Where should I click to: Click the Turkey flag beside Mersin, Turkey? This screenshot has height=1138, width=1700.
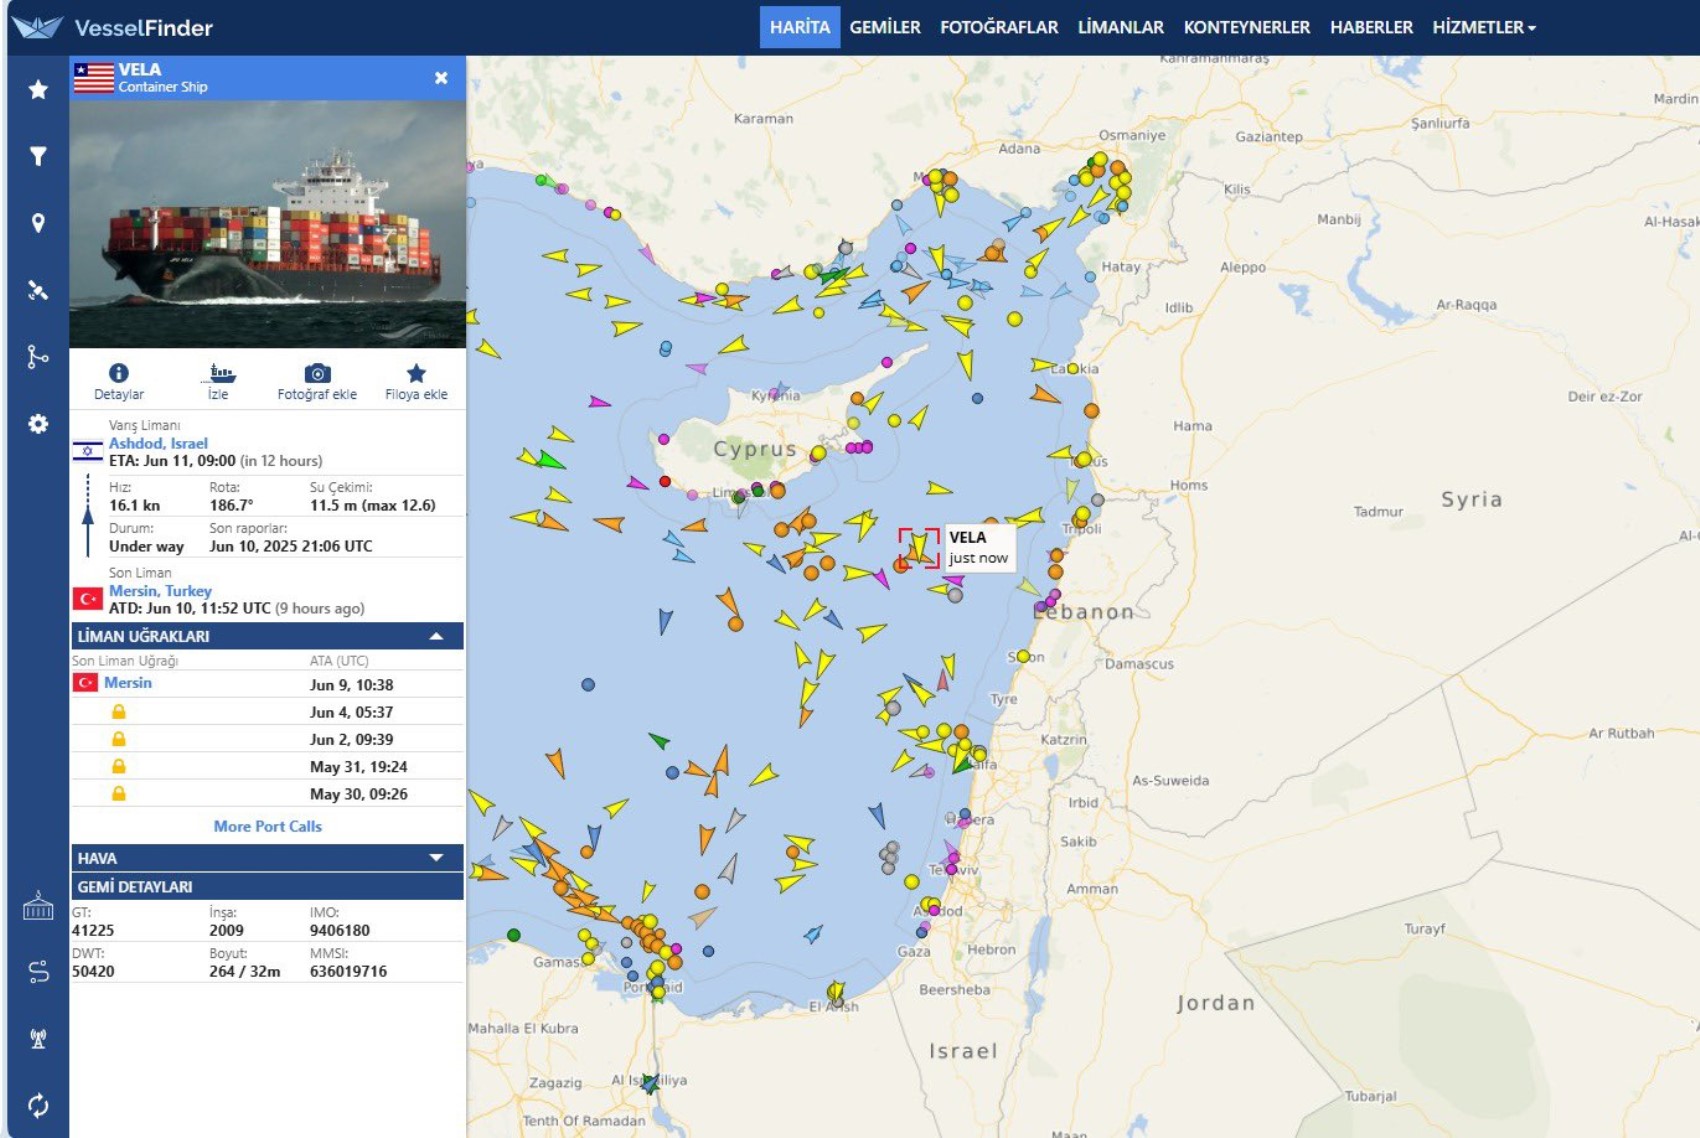click(x=88, y=599)
